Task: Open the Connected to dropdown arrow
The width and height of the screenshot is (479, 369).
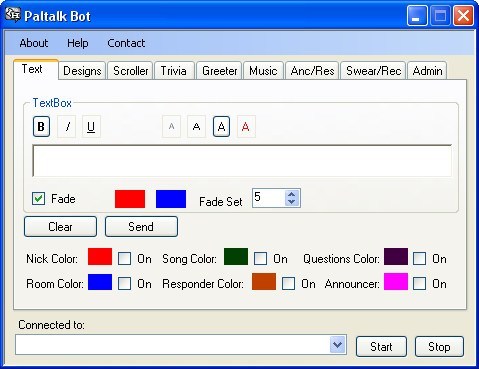Action: coord(338,345)
